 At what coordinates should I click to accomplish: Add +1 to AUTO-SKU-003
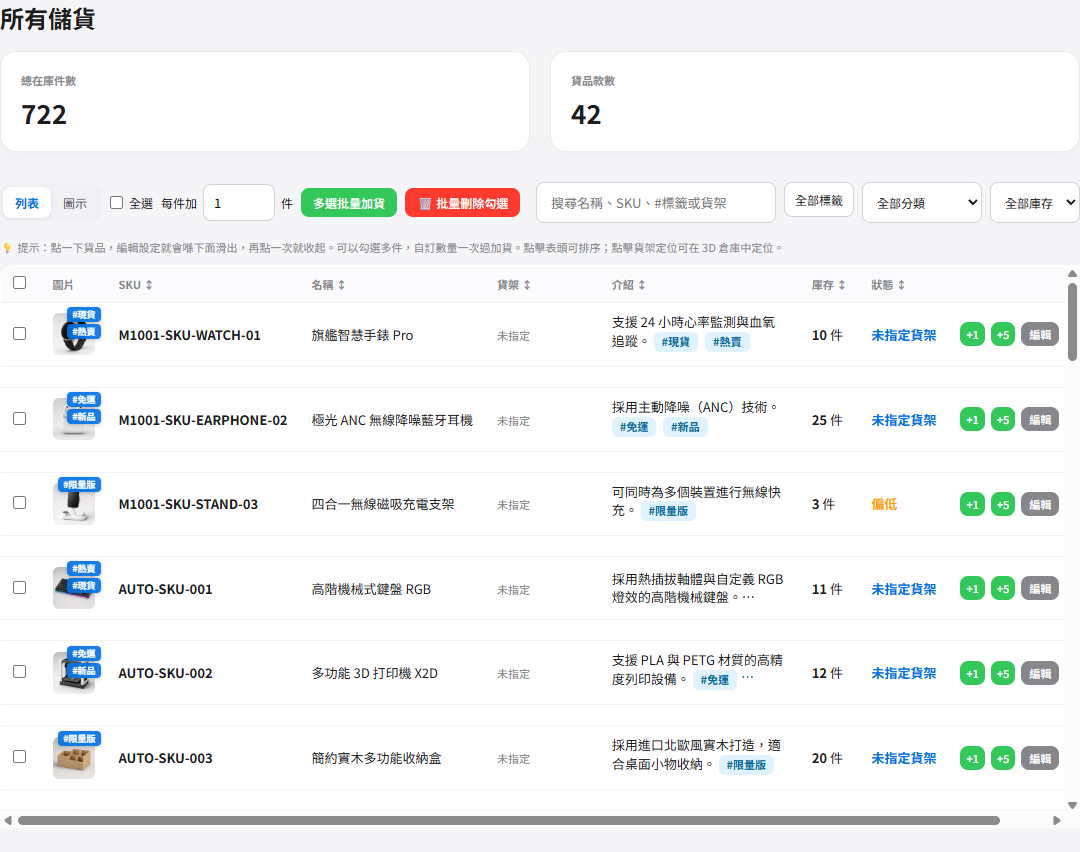[x=972, y=758]
